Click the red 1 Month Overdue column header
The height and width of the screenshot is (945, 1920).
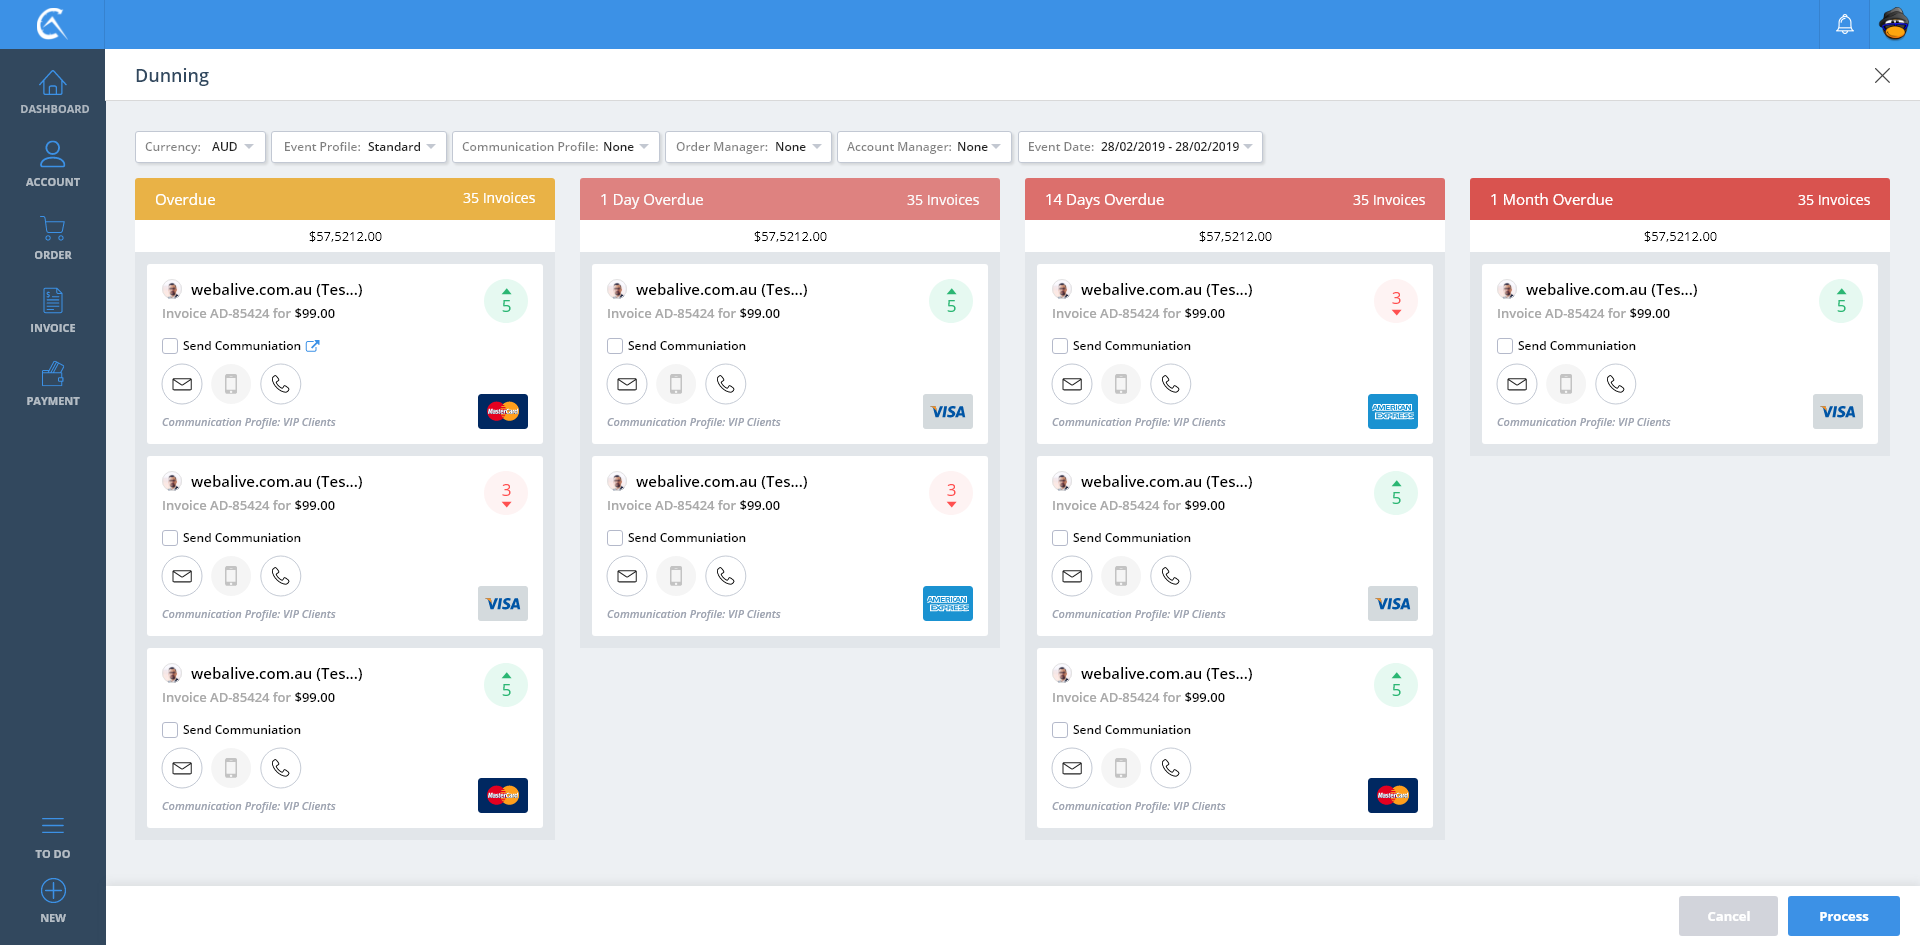coord(1679,199)
